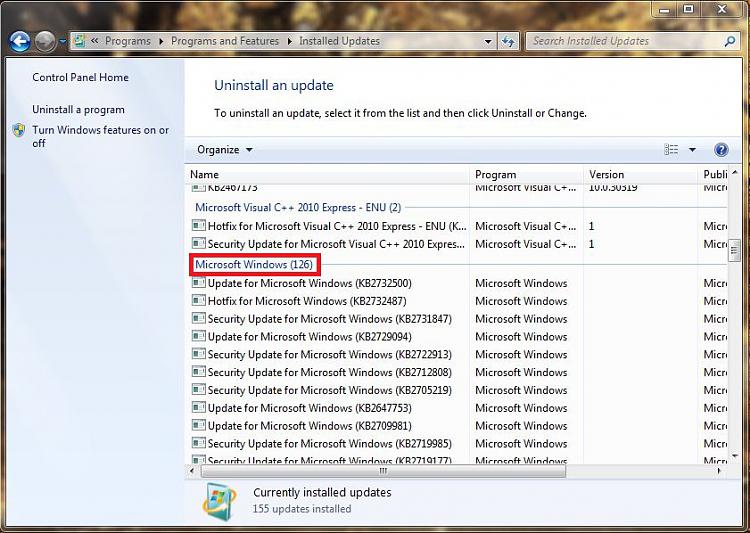The width and height of the screenshot is (750, 533).
Task: Open recent pages dropdown beside Forward button
Action: (x=63, y=42)
